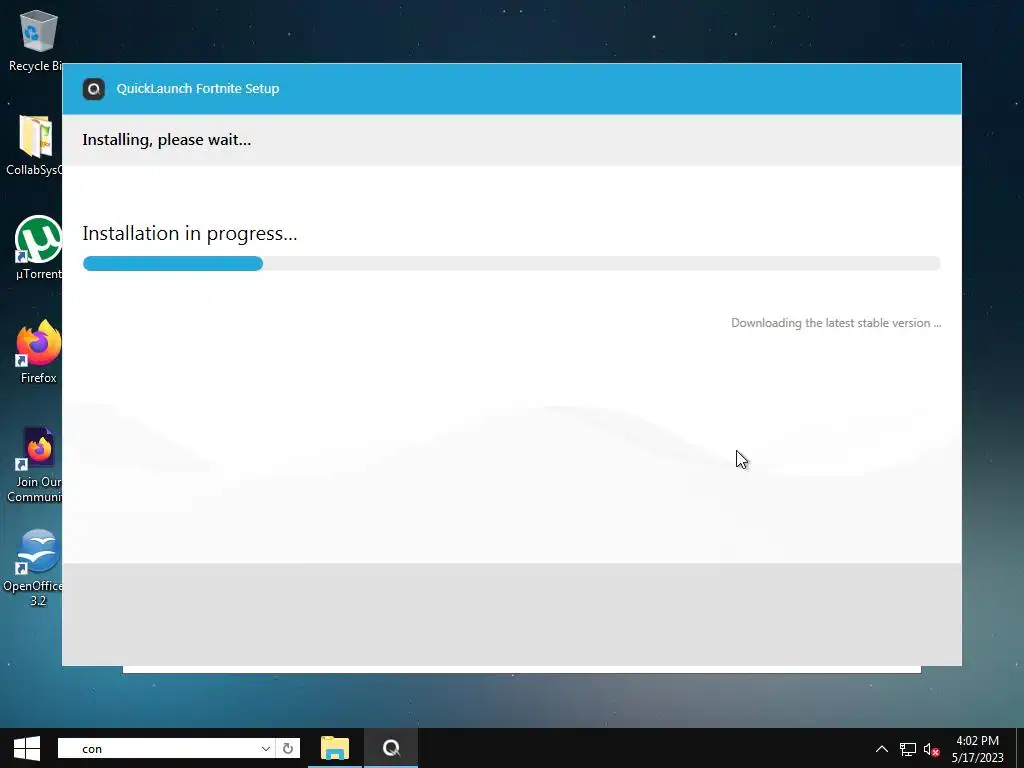Click "Downloading the latest stable version ..." status text
The height and width of the screenshot is (768, 1024).
pos(836,323)
